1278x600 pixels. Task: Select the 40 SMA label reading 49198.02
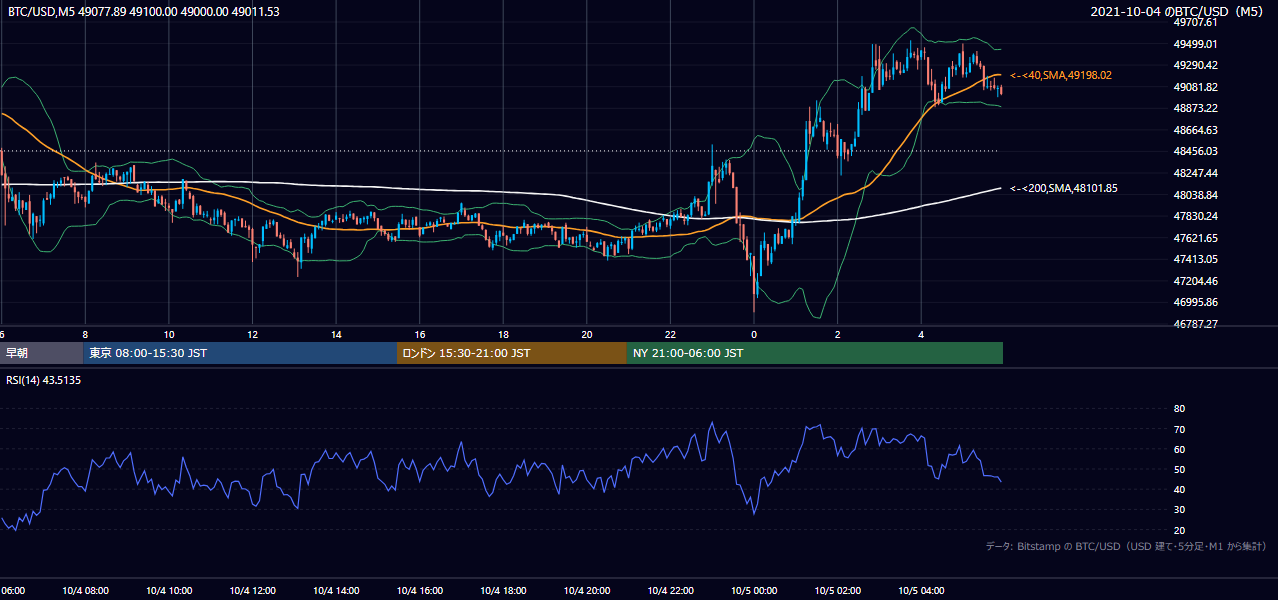coord(1061,75)
